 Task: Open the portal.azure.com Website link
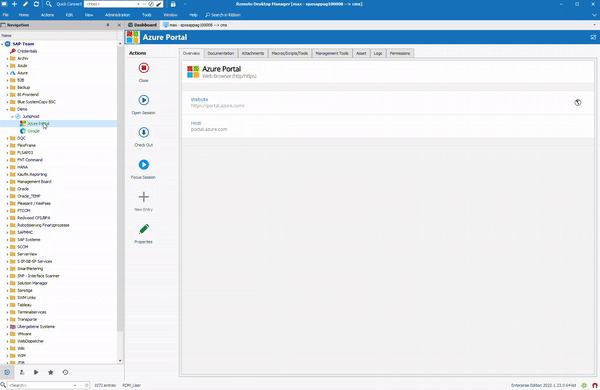pyautogui.click(x=217, y=106)
